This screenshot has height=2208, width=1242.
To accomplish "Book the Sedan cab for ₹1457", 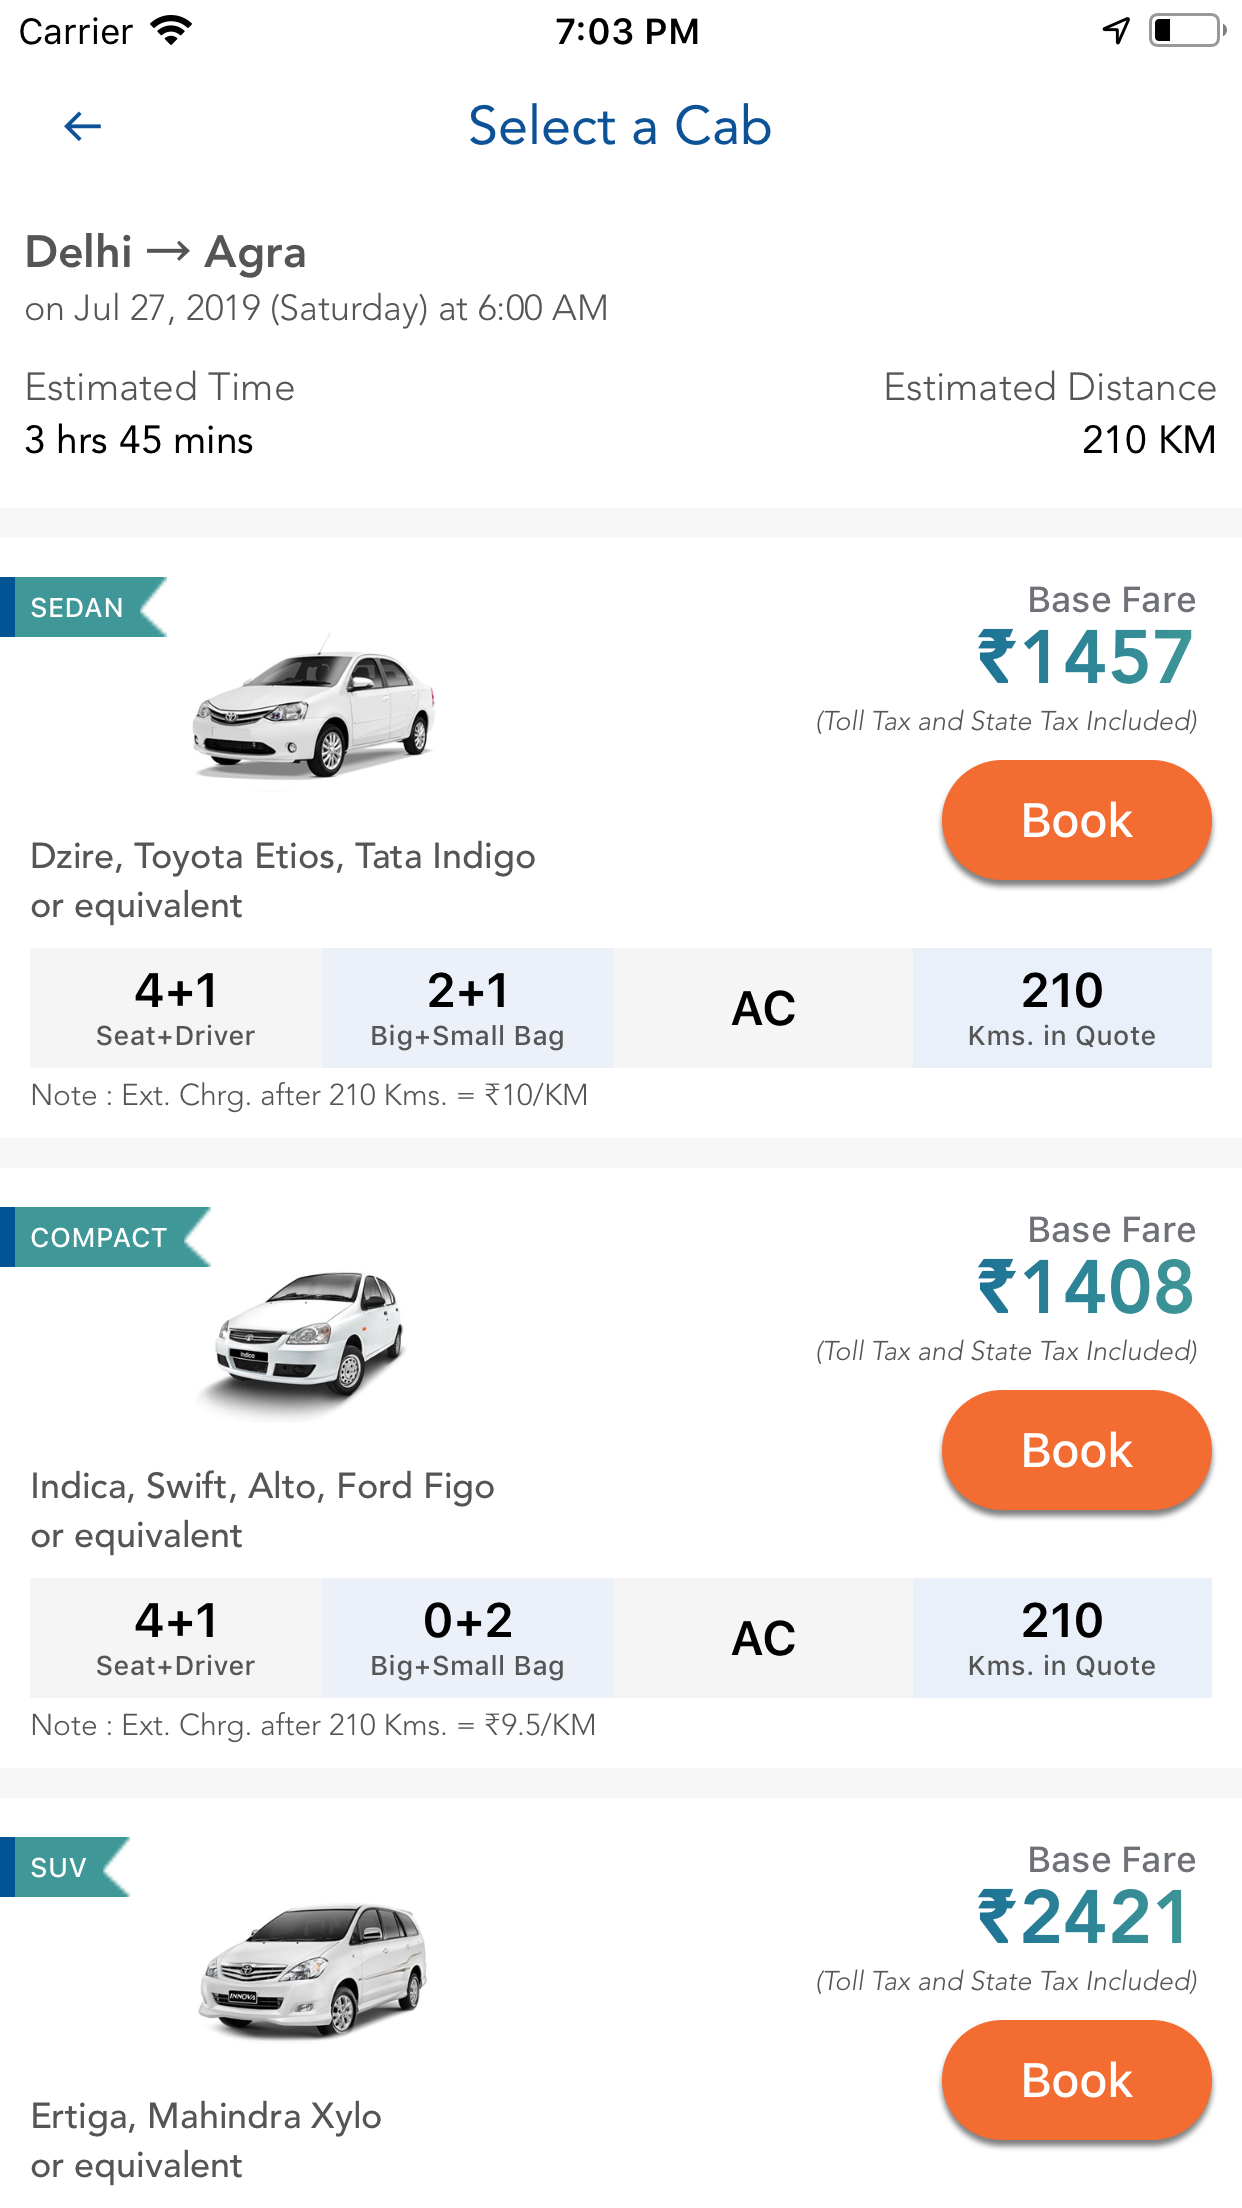I will [x=1076, y=821].
